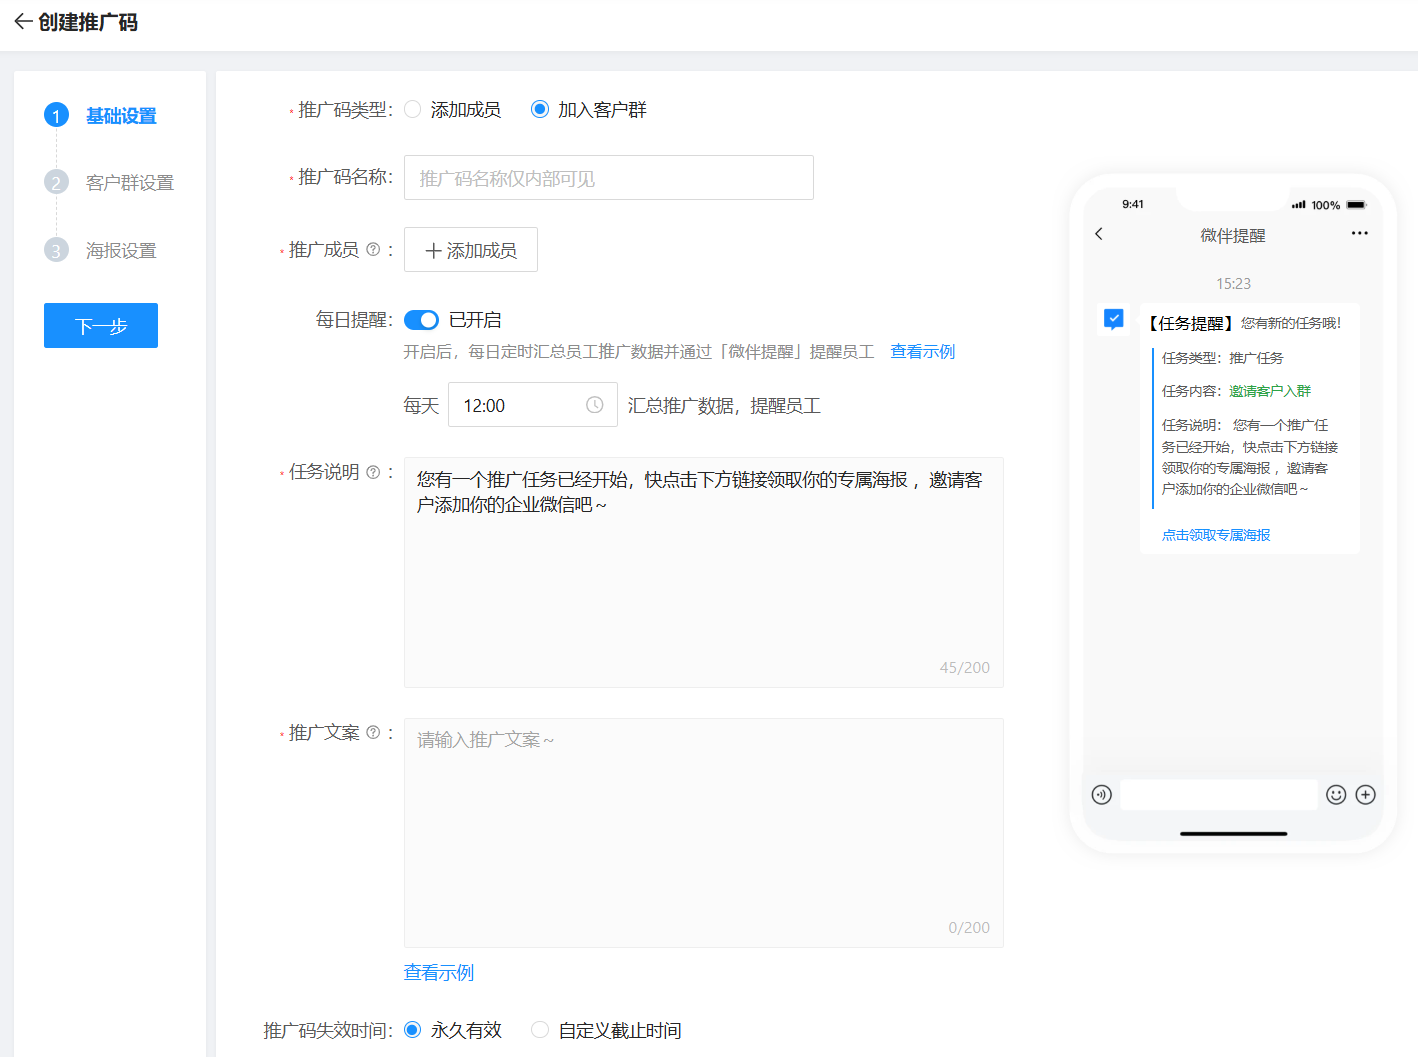The width and height of the screenshot is (1418, 1057).
Task: Choose 自定义截止时间 expiry option
Action: point(540,1030)
